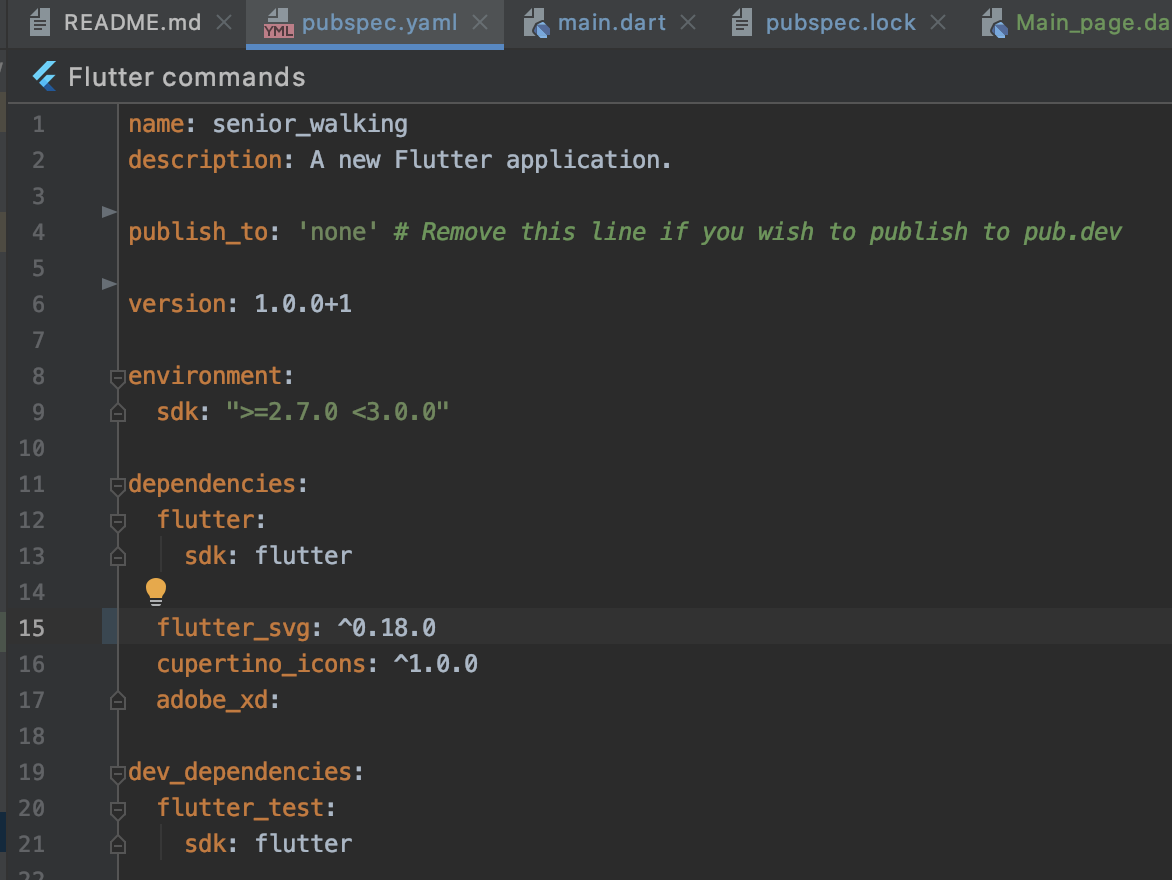The width and height of the screenshot is (1172, 880).
Task: Click the fold end marker at adobe_xd line
Action: (x=117, y=701)
